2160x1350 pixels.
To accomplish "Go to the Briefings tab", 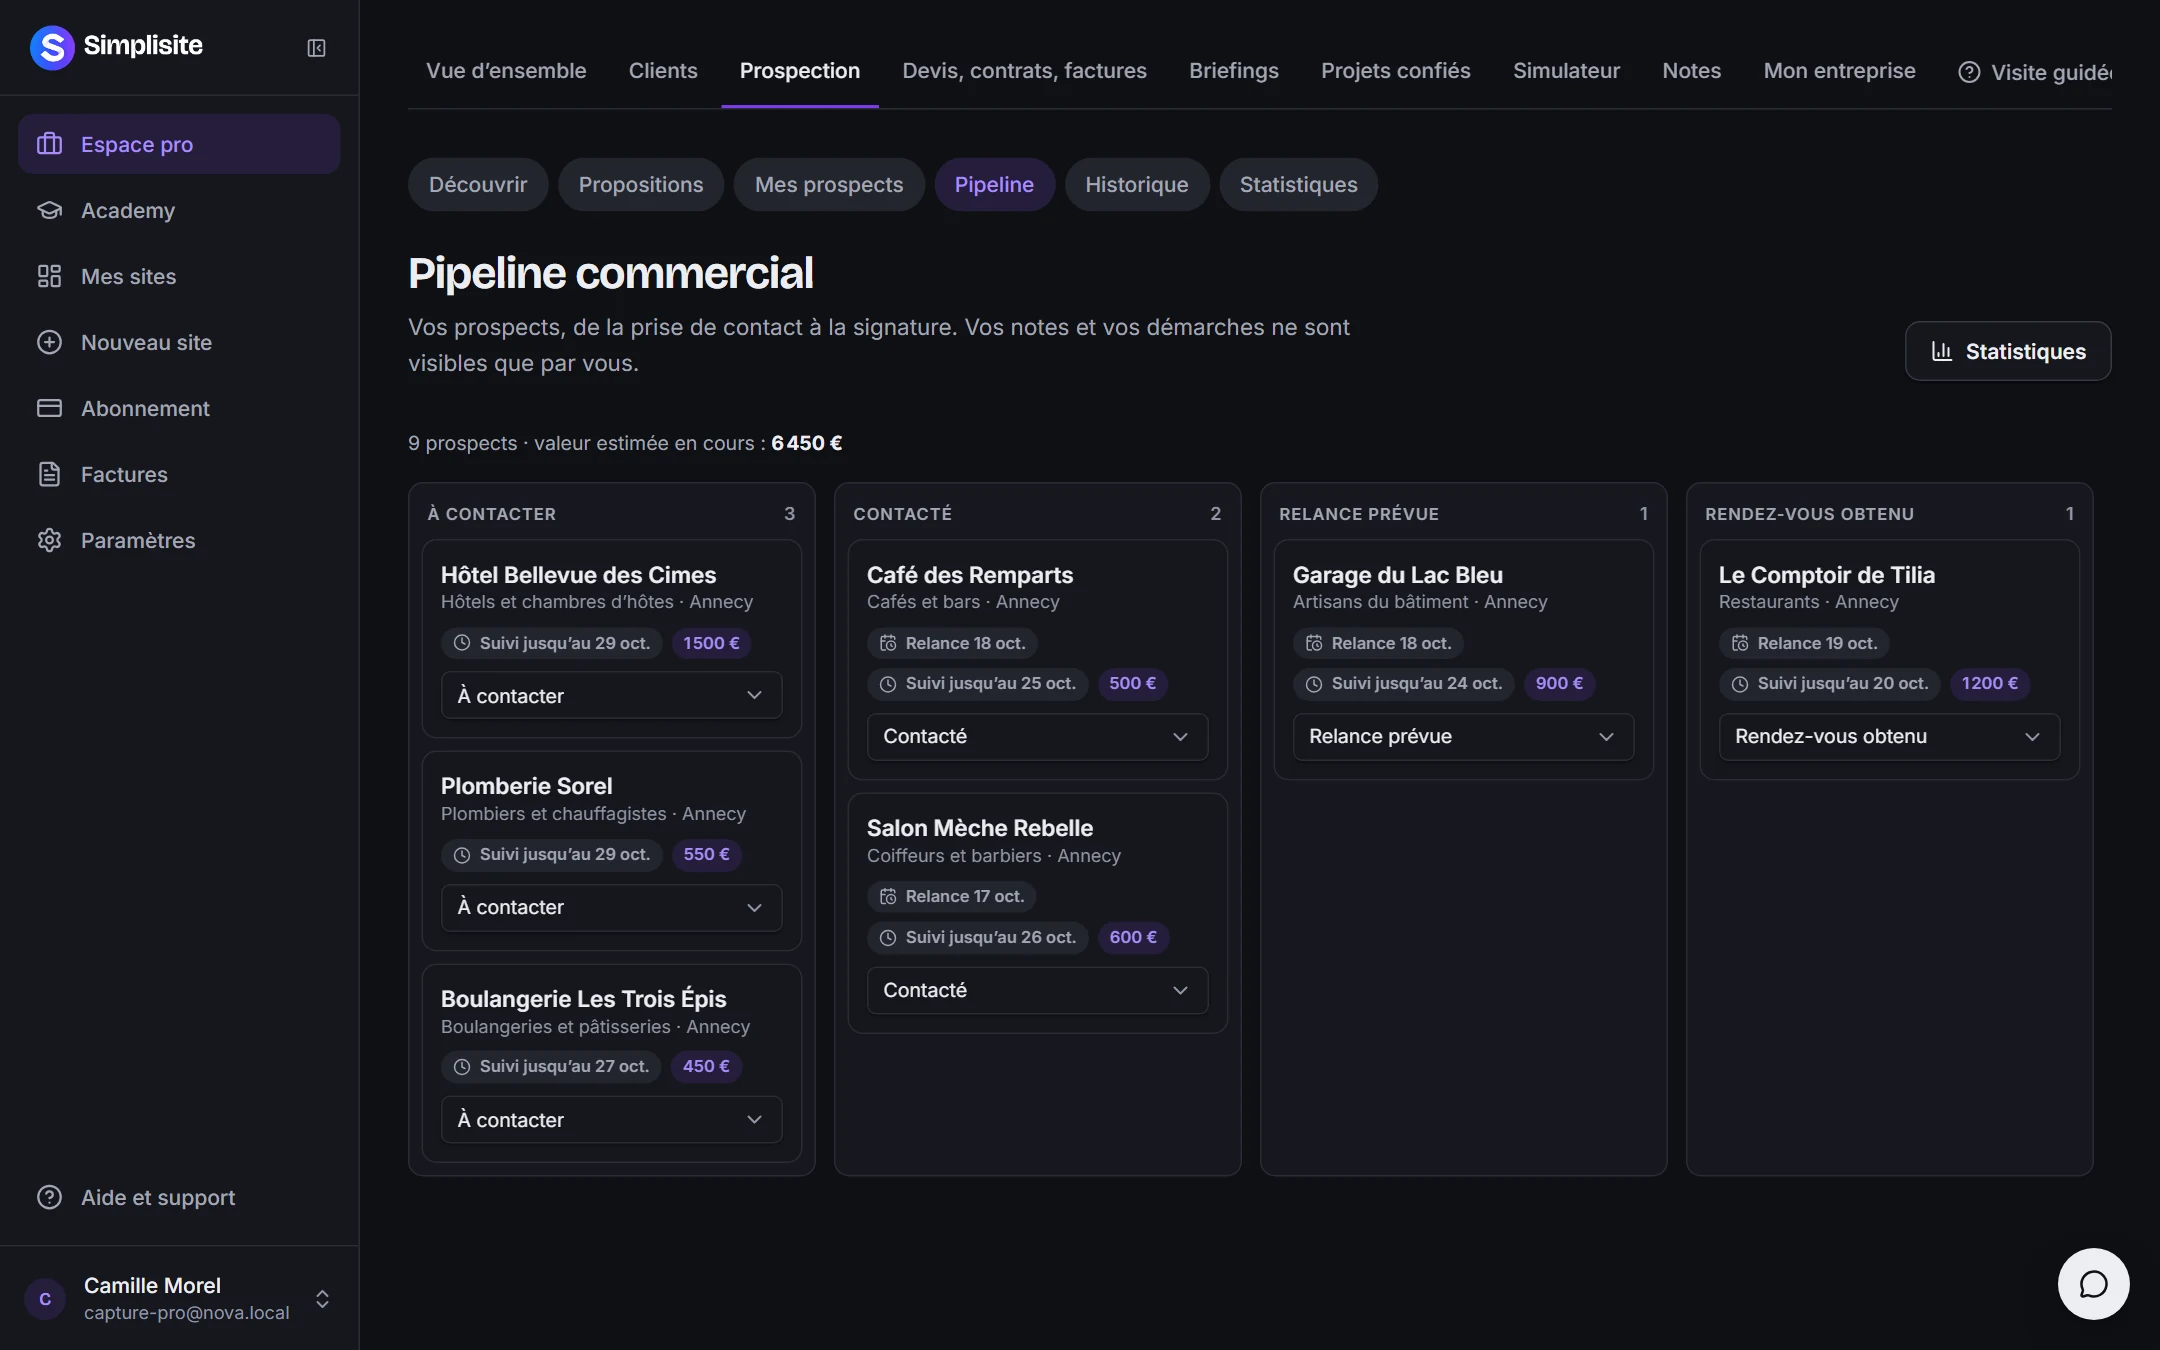I will coord(1233,71).
